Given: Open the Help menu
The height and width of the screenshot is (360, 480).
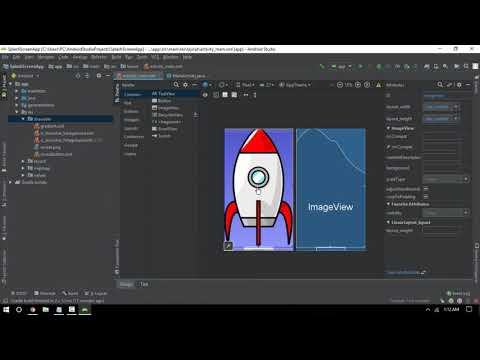Looking at the screenshot, I should point(187,57).
